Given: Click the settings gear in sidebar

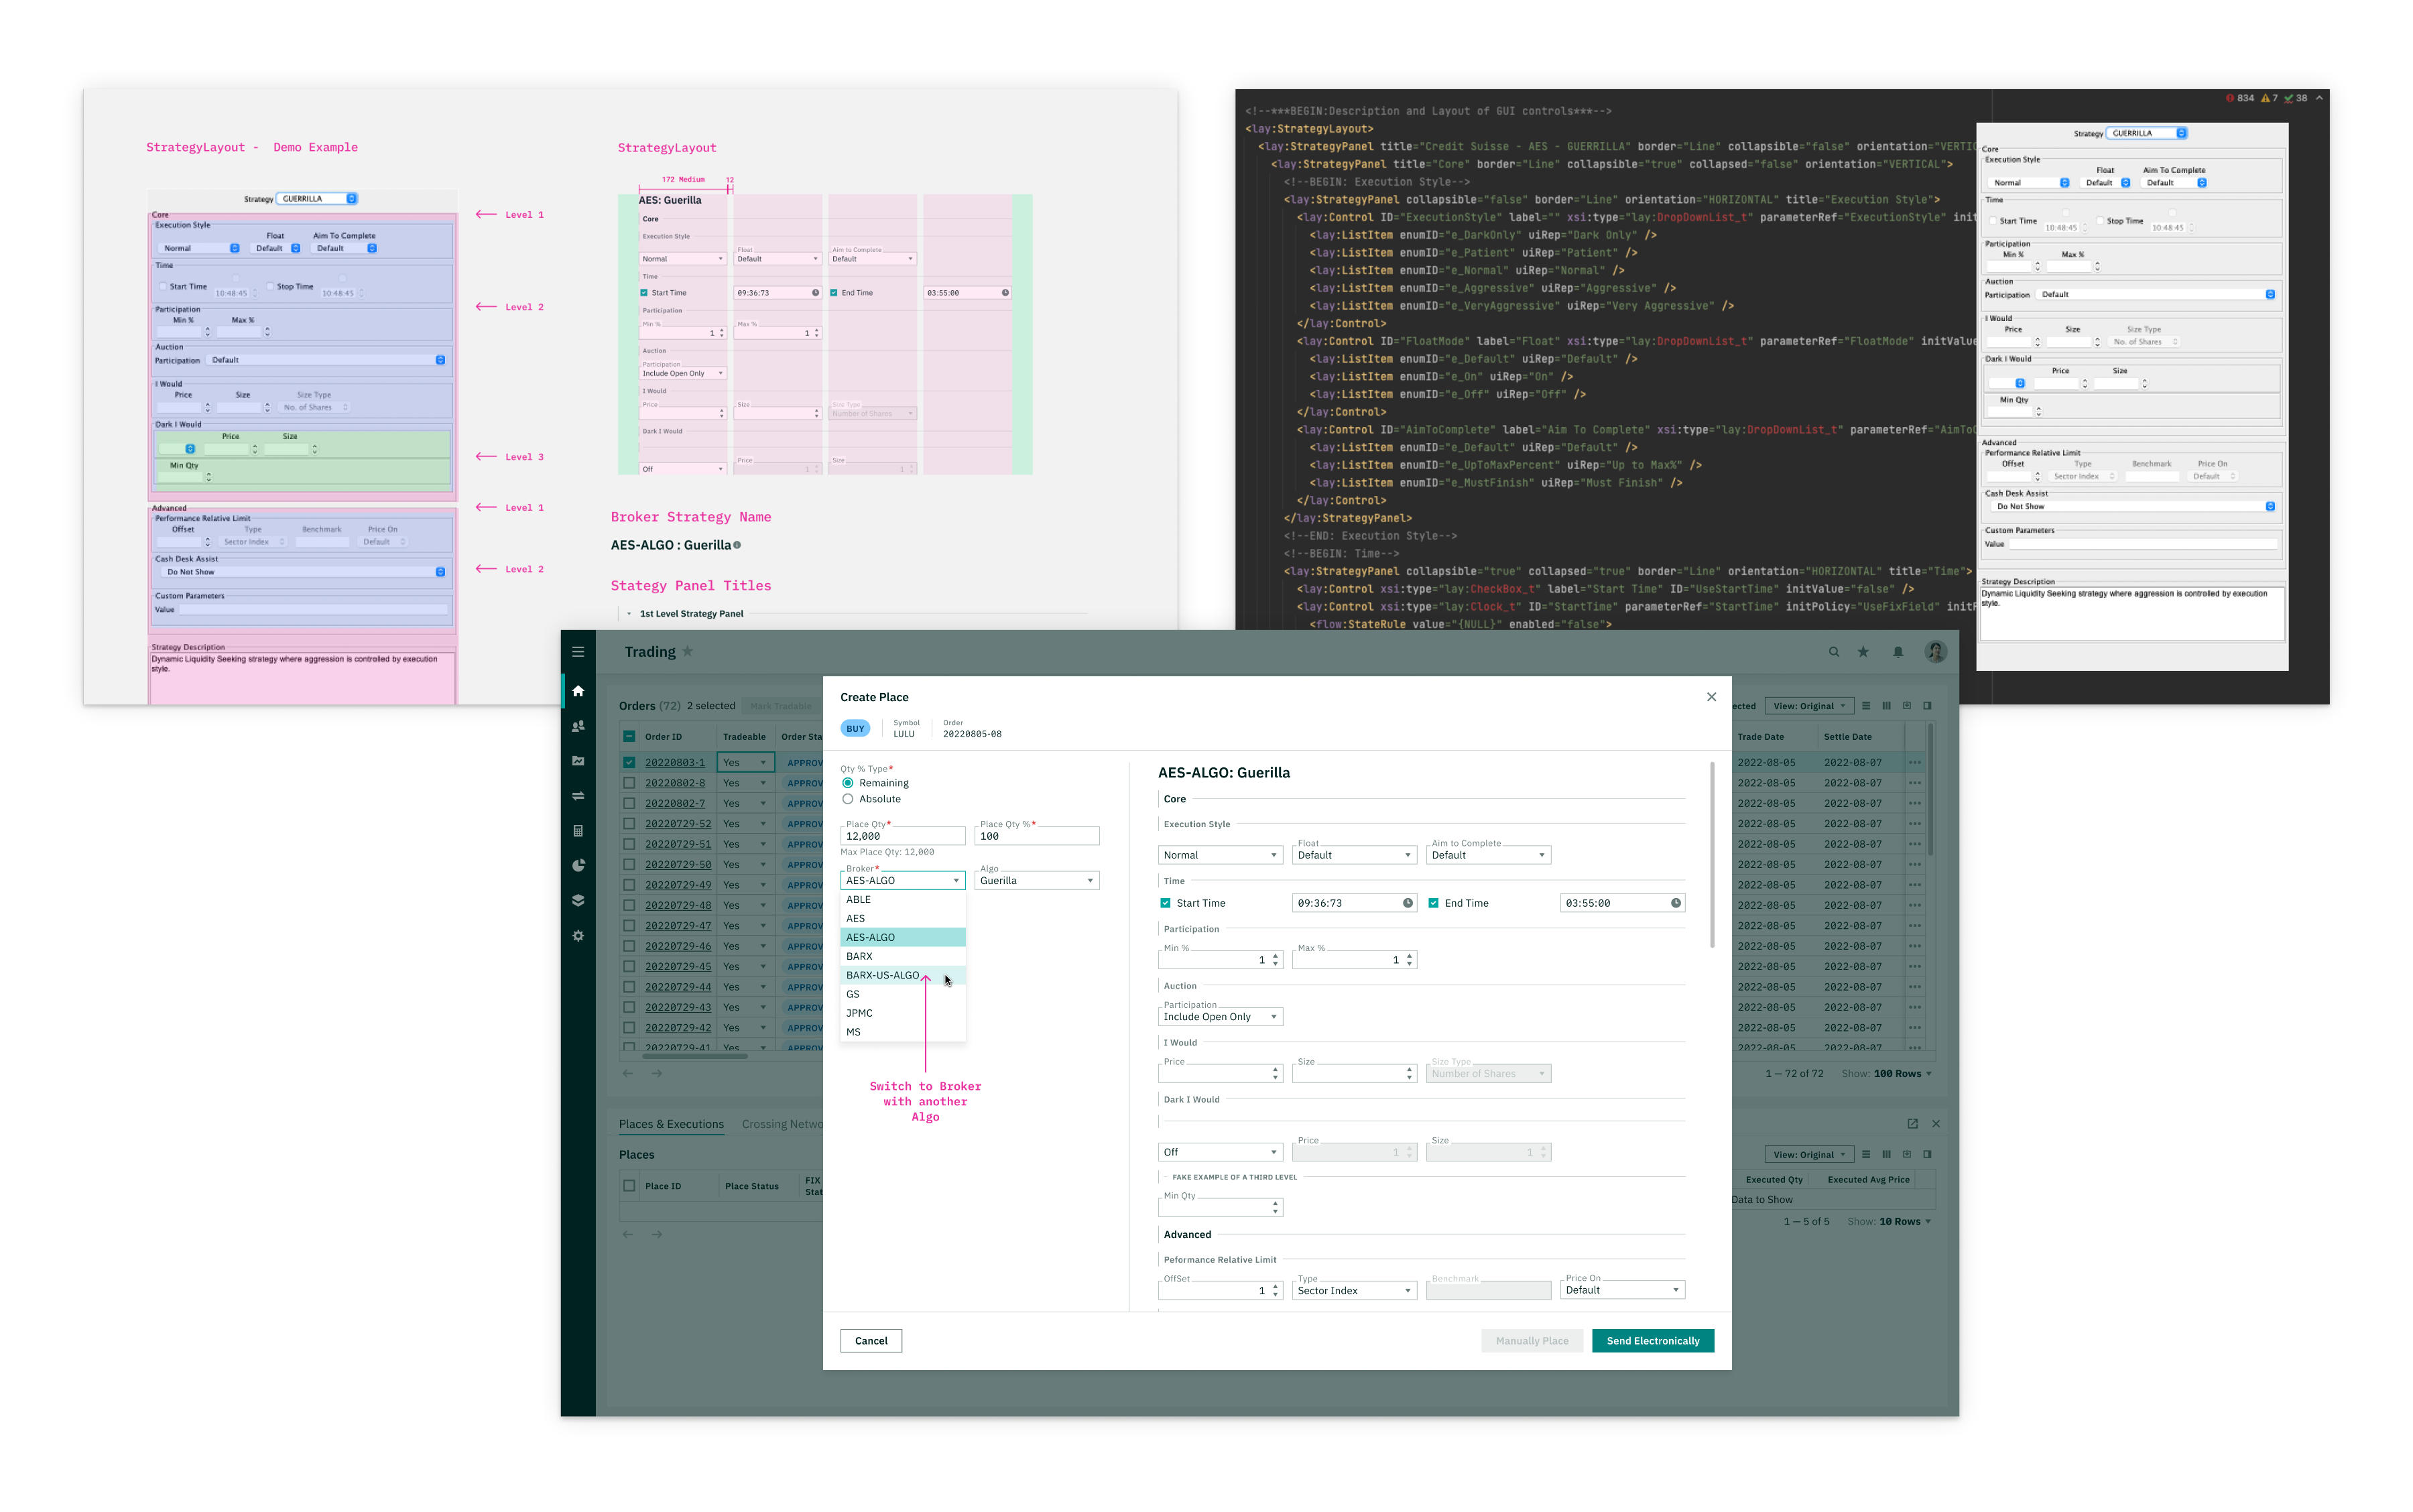Looking at the screenshot, I should 578,936.
